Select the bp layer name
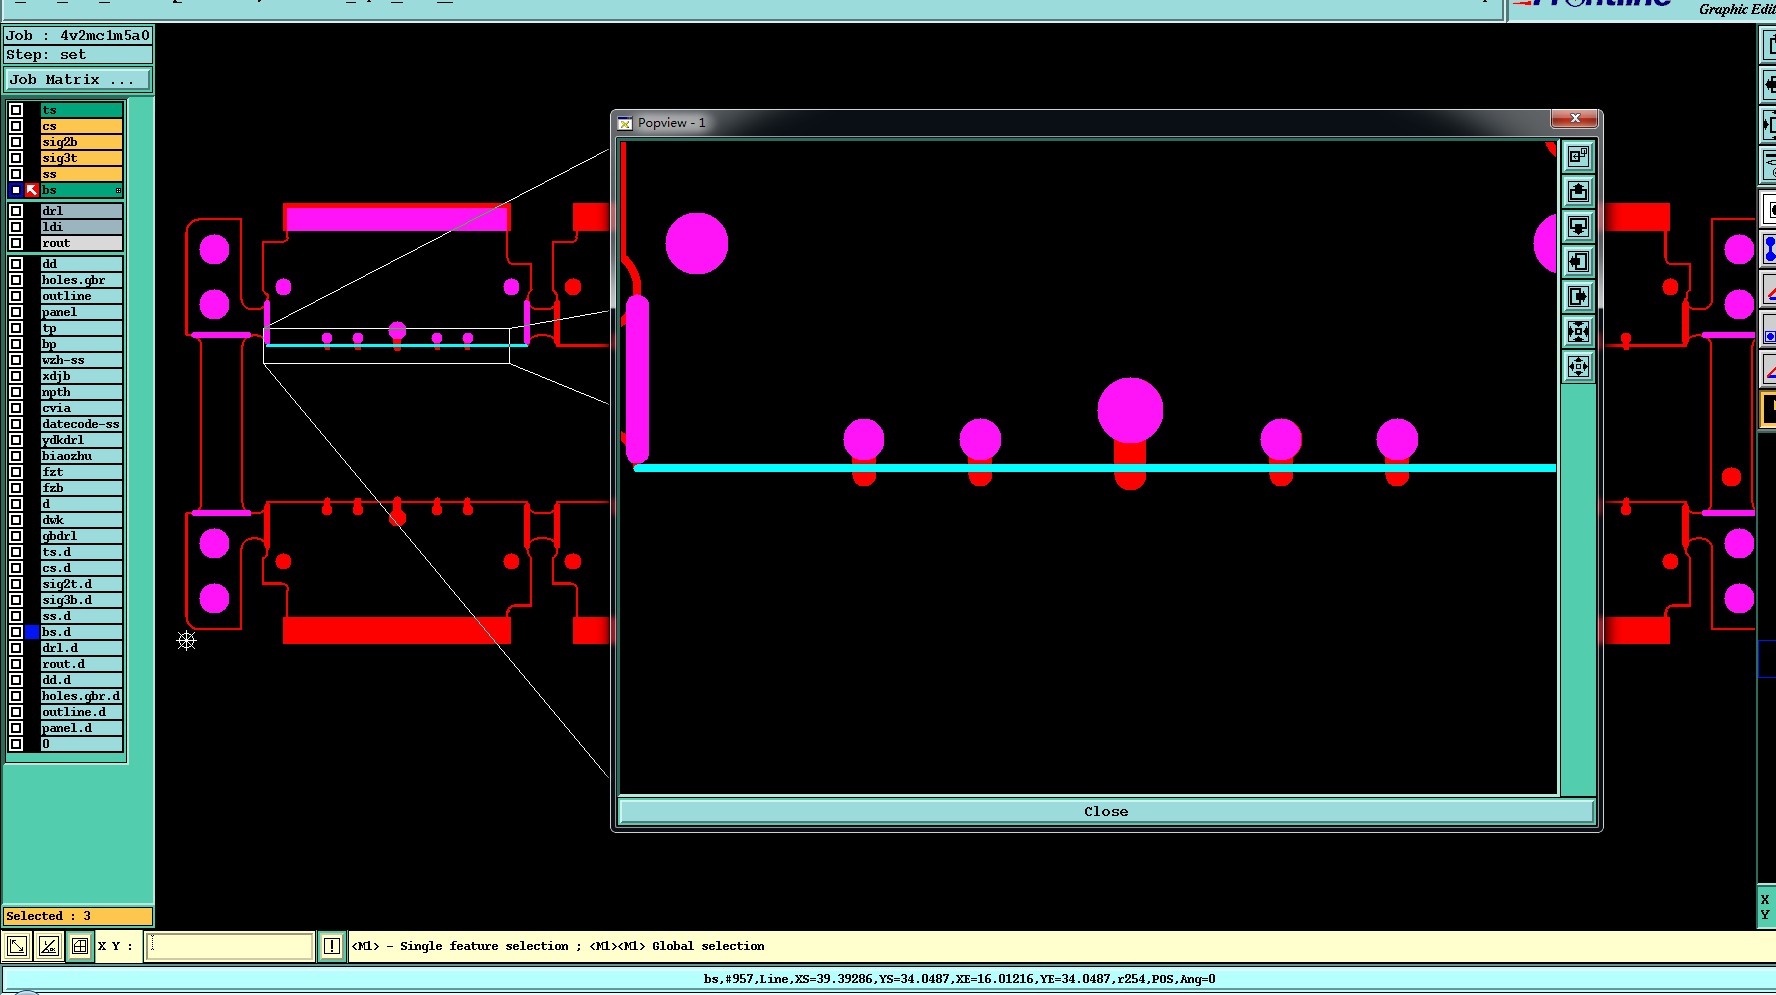 click(81, 344)
